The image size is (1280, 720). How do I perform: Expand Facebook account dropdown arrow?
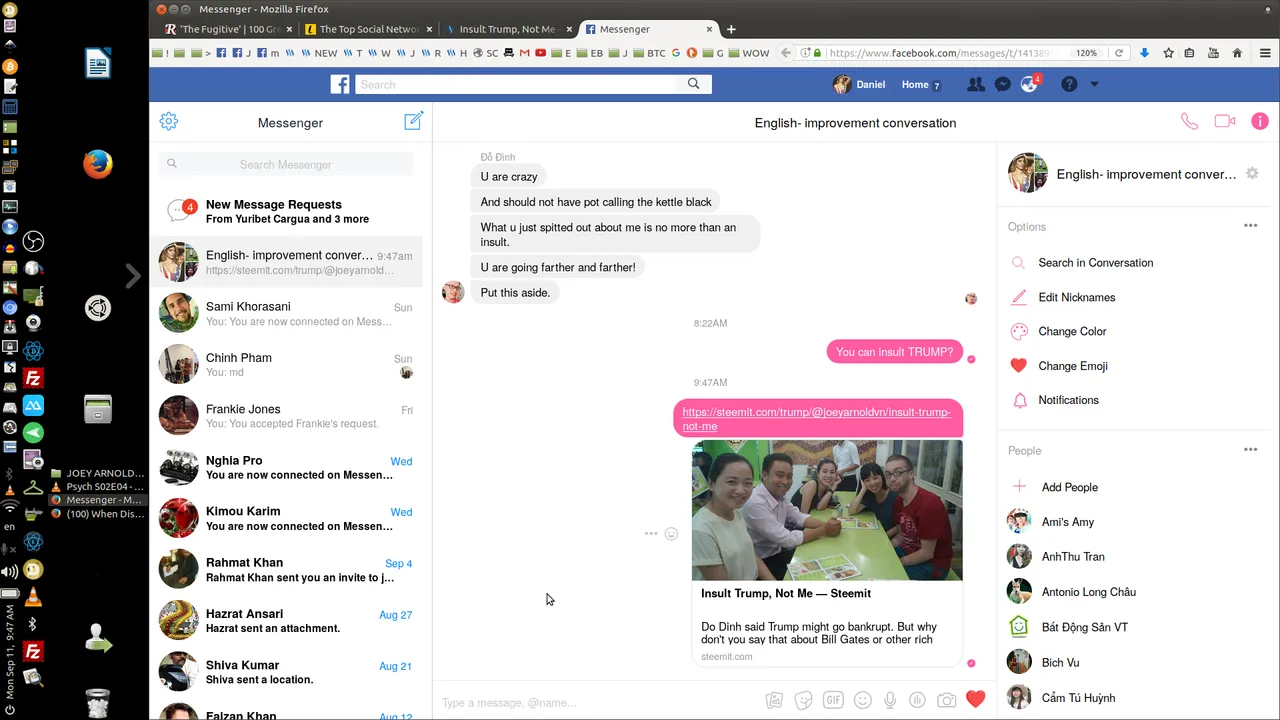(x=1094, y=85)
